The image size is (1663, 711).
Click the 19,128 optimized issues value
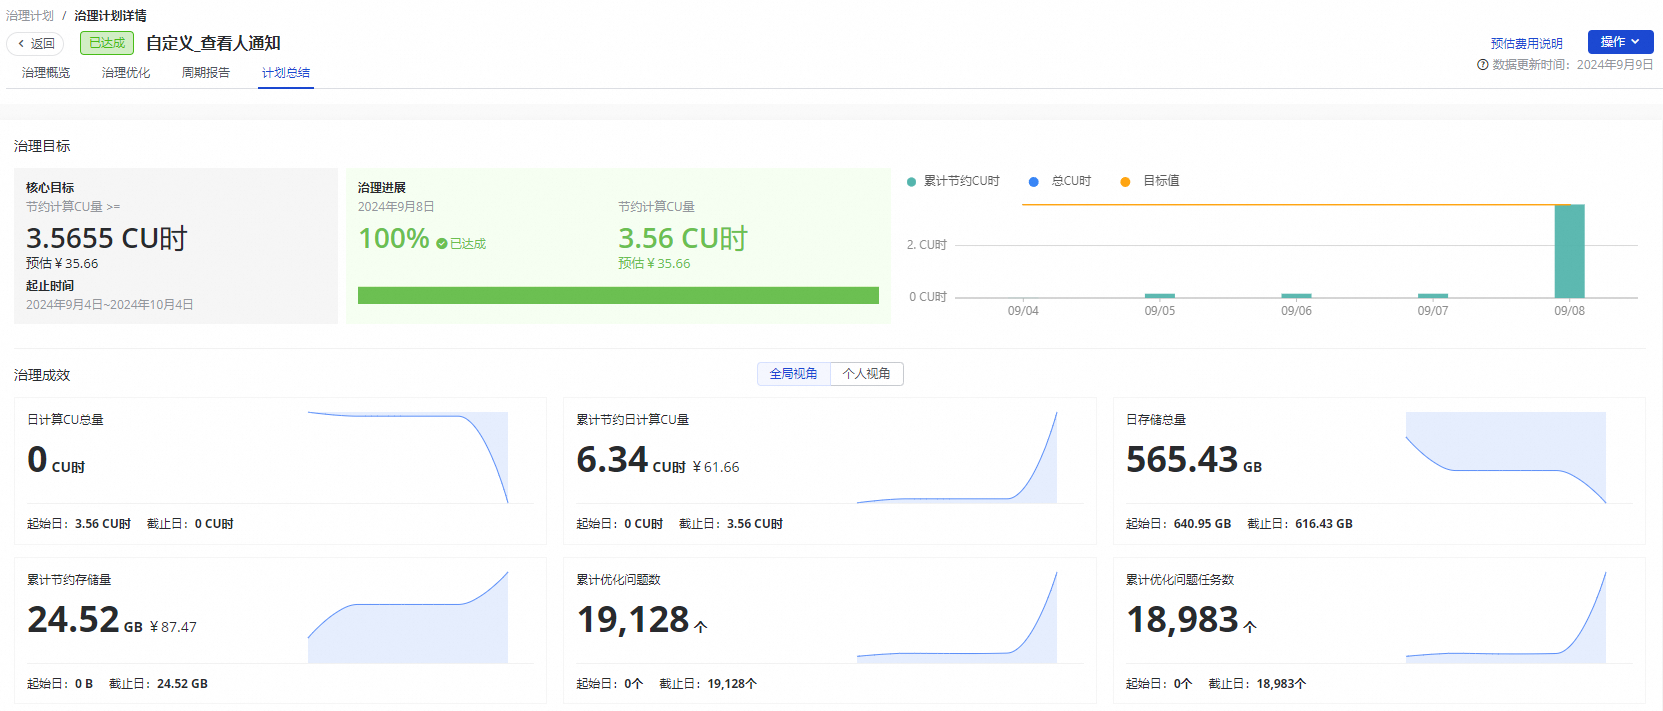click(x=642, y=620)
